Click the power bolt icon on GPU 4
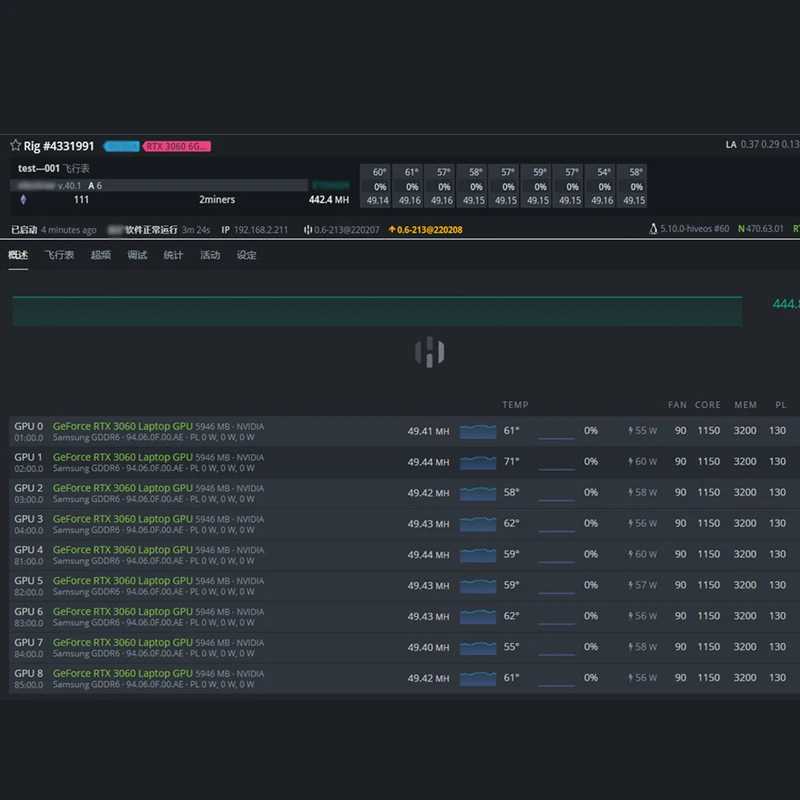This screenshot has height=800, width=800. click(631, 554)
